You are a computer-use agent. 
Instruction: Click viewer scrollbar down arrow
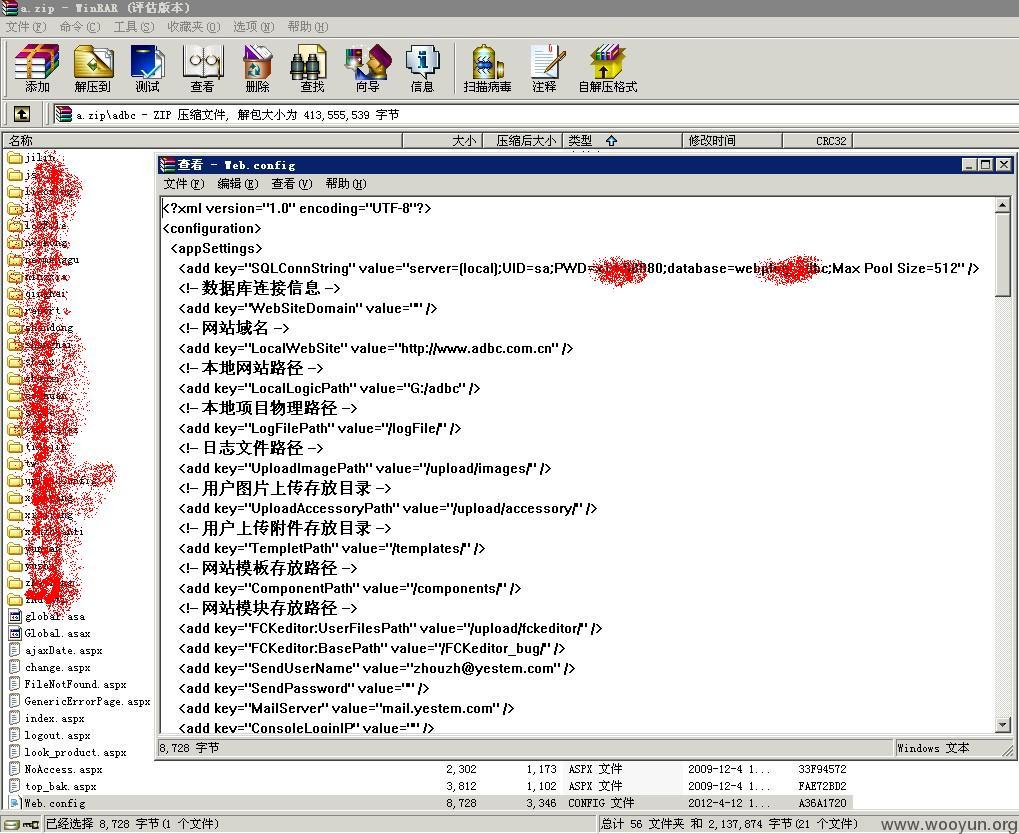tap(1003, 724)
